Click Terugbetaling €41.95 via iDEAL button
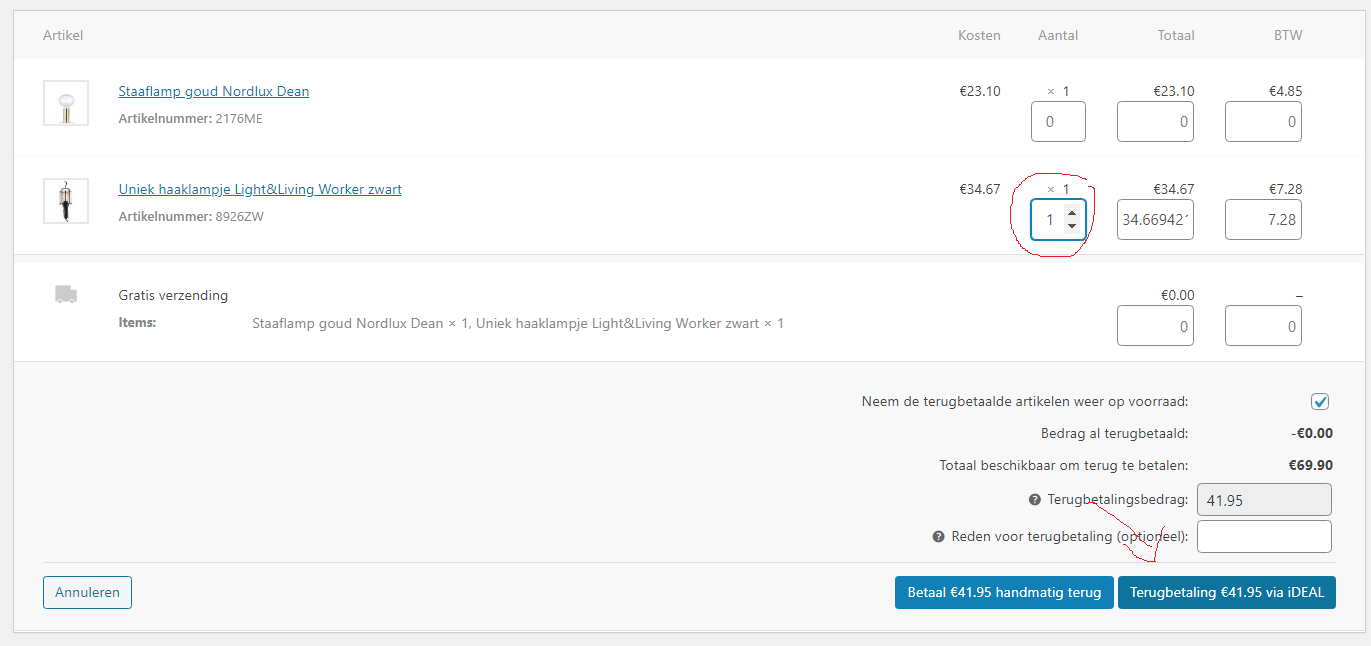The image size is (1371, 646). (1226, 592)
